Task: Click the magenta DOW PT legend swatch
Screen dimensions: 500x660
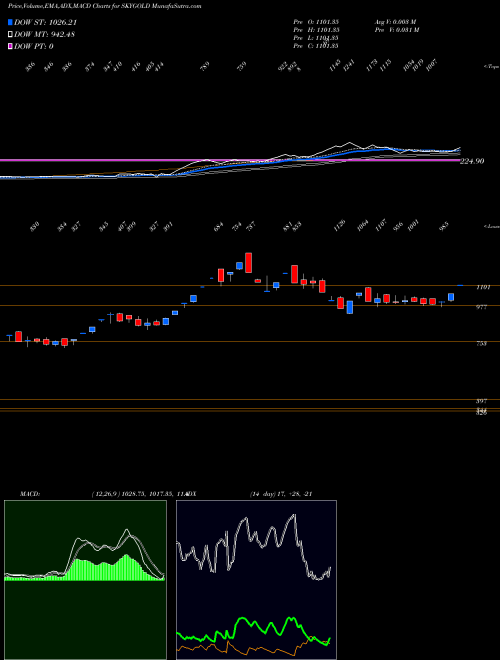Action: click(x=10, y=46)
